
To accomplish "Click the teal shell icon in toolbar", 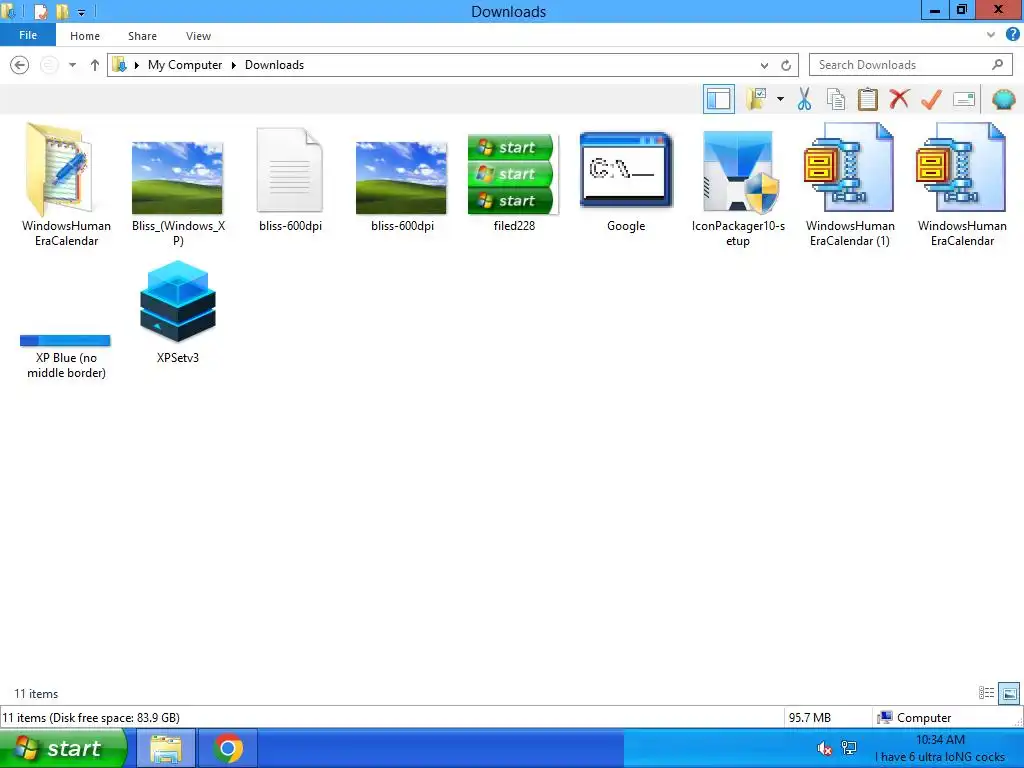I will [x=1003, y=99].
